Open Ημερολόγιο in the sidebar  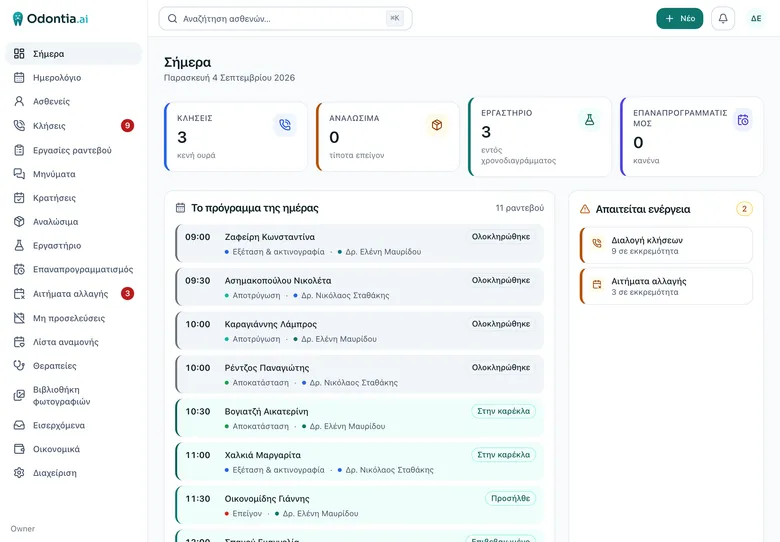(74, 78)
